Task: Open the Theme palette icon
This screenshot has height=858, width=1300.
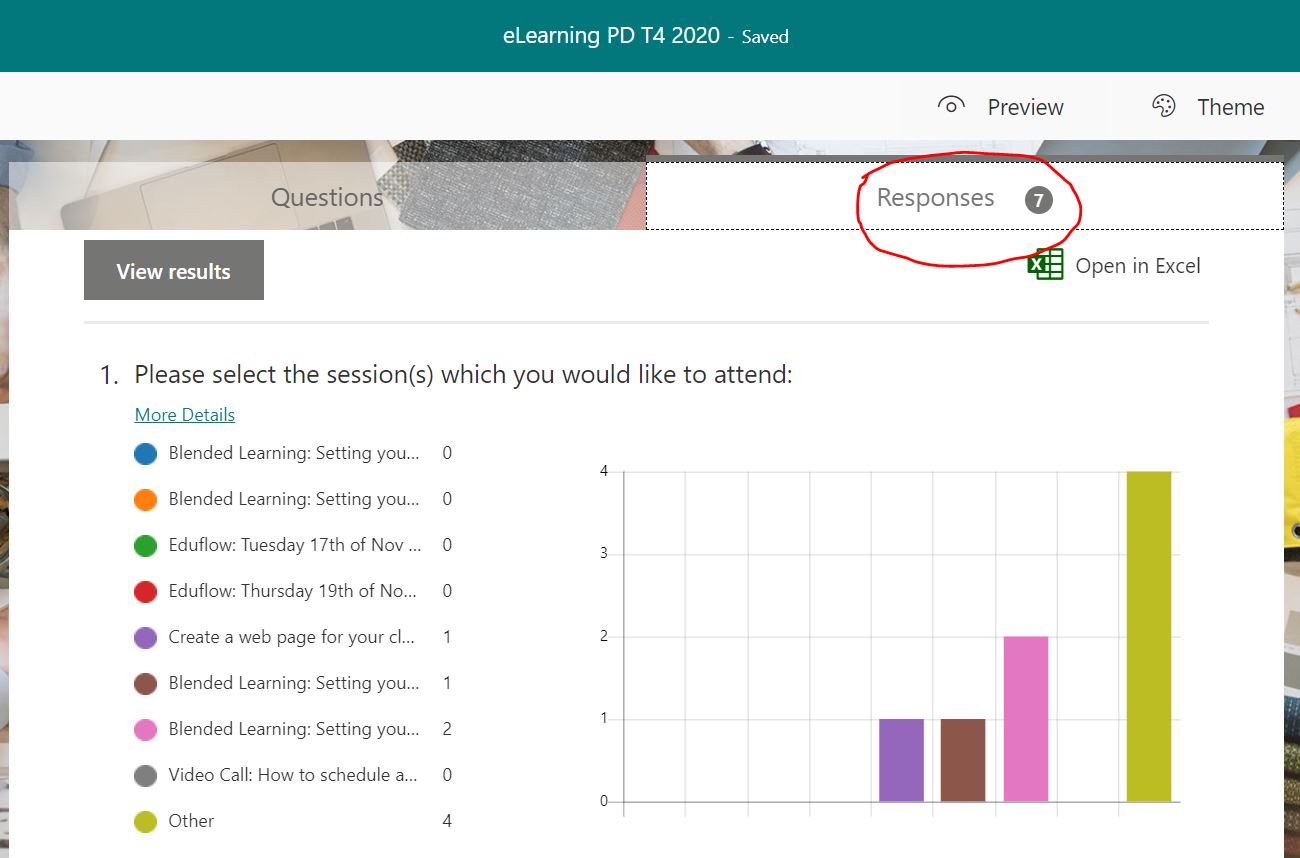Action: pyautogui.click(x=1163, y=104)
